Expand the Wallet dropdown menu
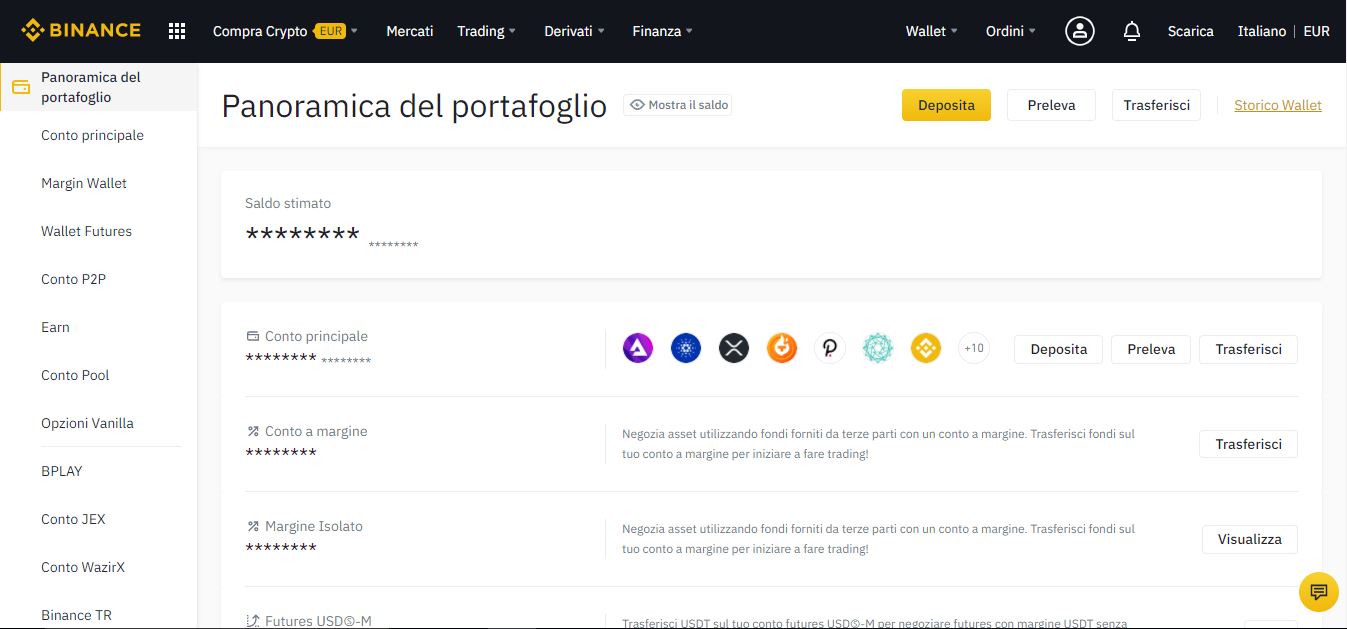 (932, 31)
